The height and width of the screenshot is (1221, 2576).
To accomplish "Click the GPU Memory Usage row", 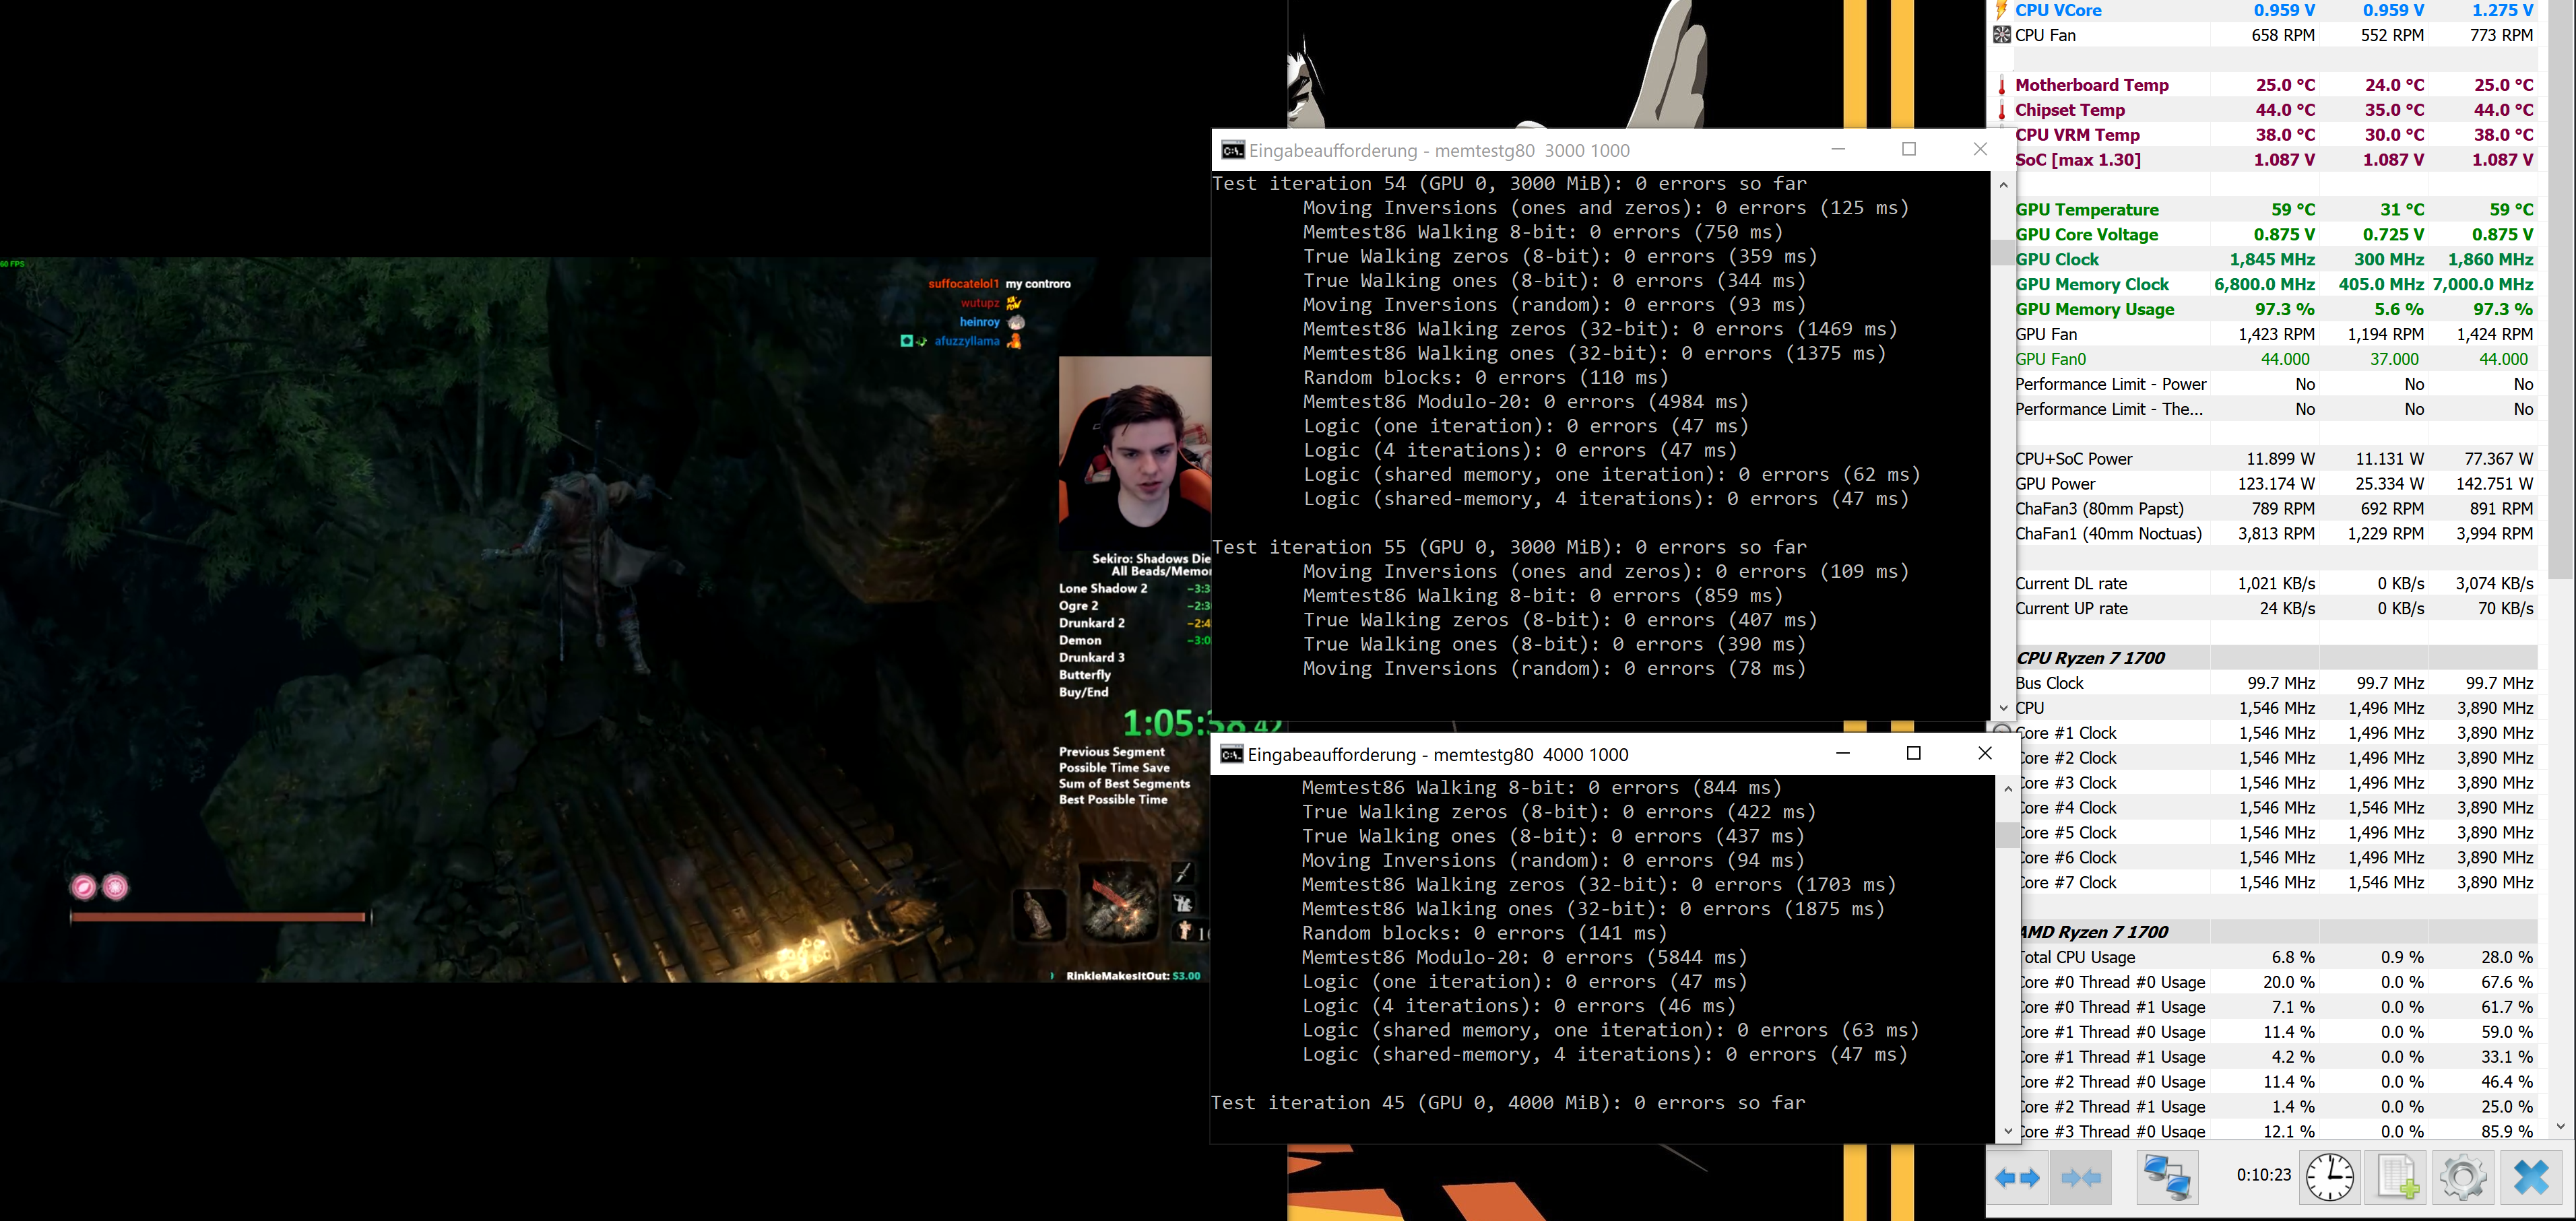I will (2095, 310).
